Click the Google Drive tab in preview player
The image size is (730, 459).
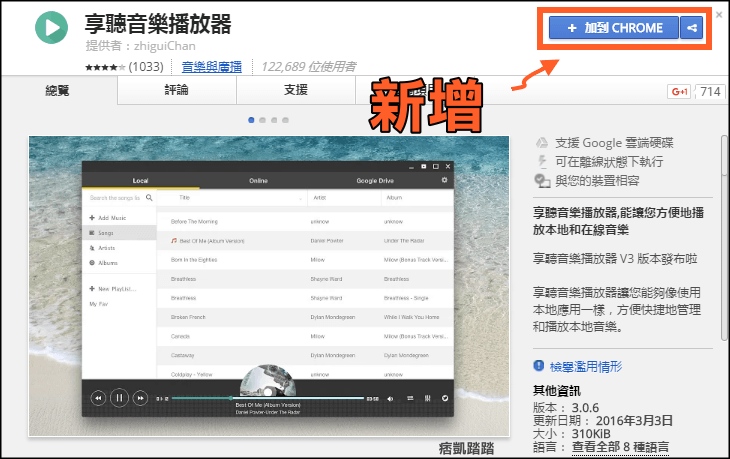375,181
